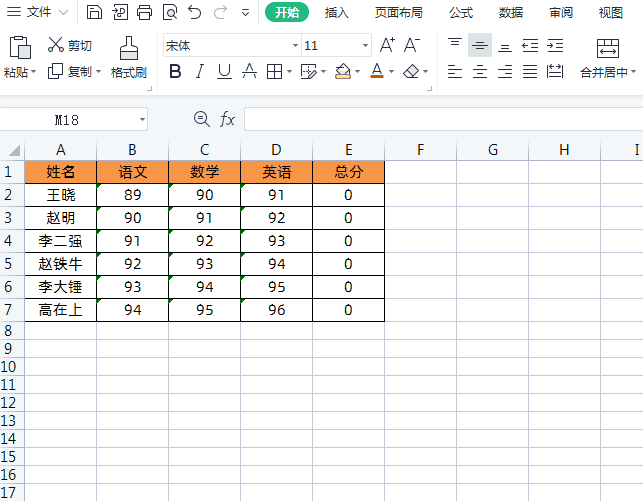Viewport: 643px width, 501px height.
Task: Click the zoom magnifier by formula bar
Action: click(202, 119)
